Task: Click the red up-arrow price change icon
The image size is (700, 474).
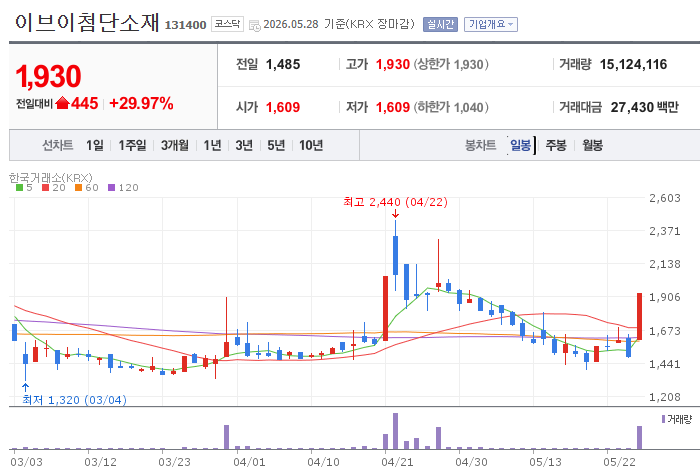Action: tap(62, 103)
